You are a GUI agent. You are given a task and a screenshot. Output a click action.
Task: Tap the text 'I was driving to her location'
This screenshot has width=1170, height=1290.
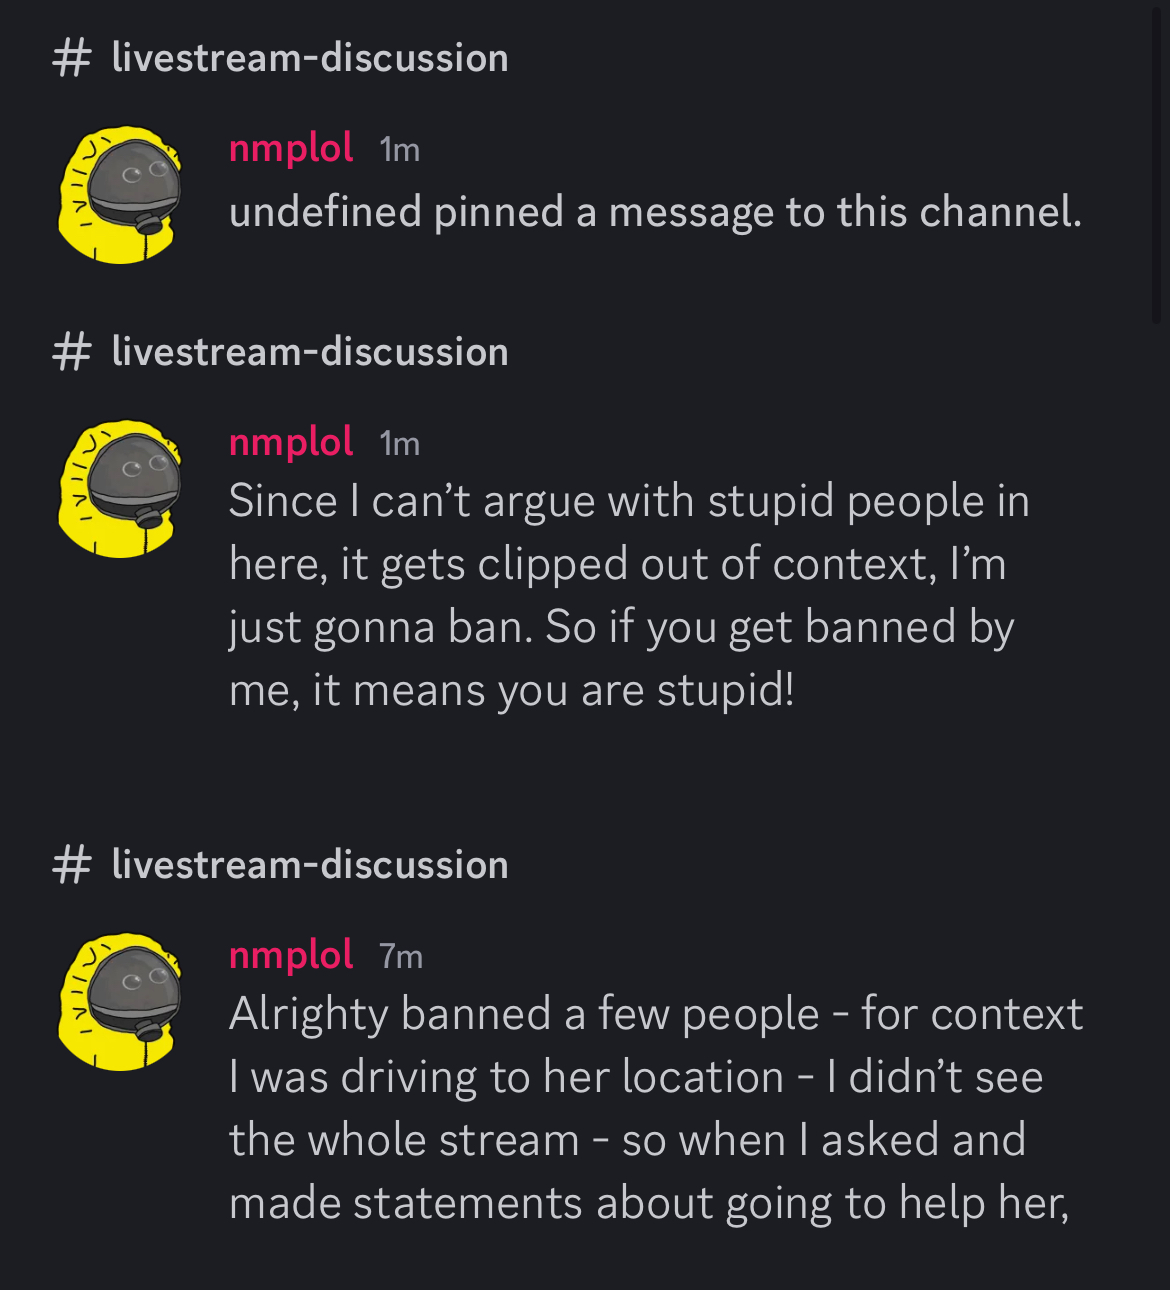pyautogui.click(x=506, y=1078)
